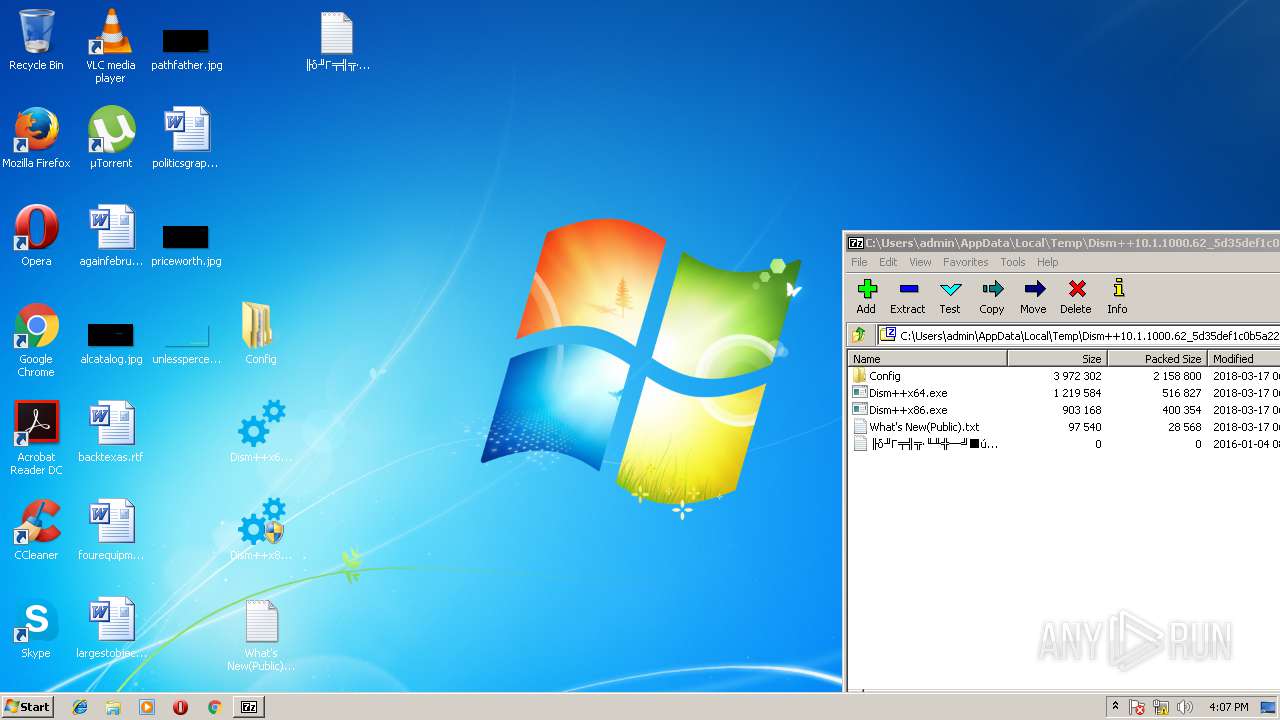This screenshot has height=720, width=1280.
Task: Select What's New(Public) text file on desktop
Action: tap(260, 636)
